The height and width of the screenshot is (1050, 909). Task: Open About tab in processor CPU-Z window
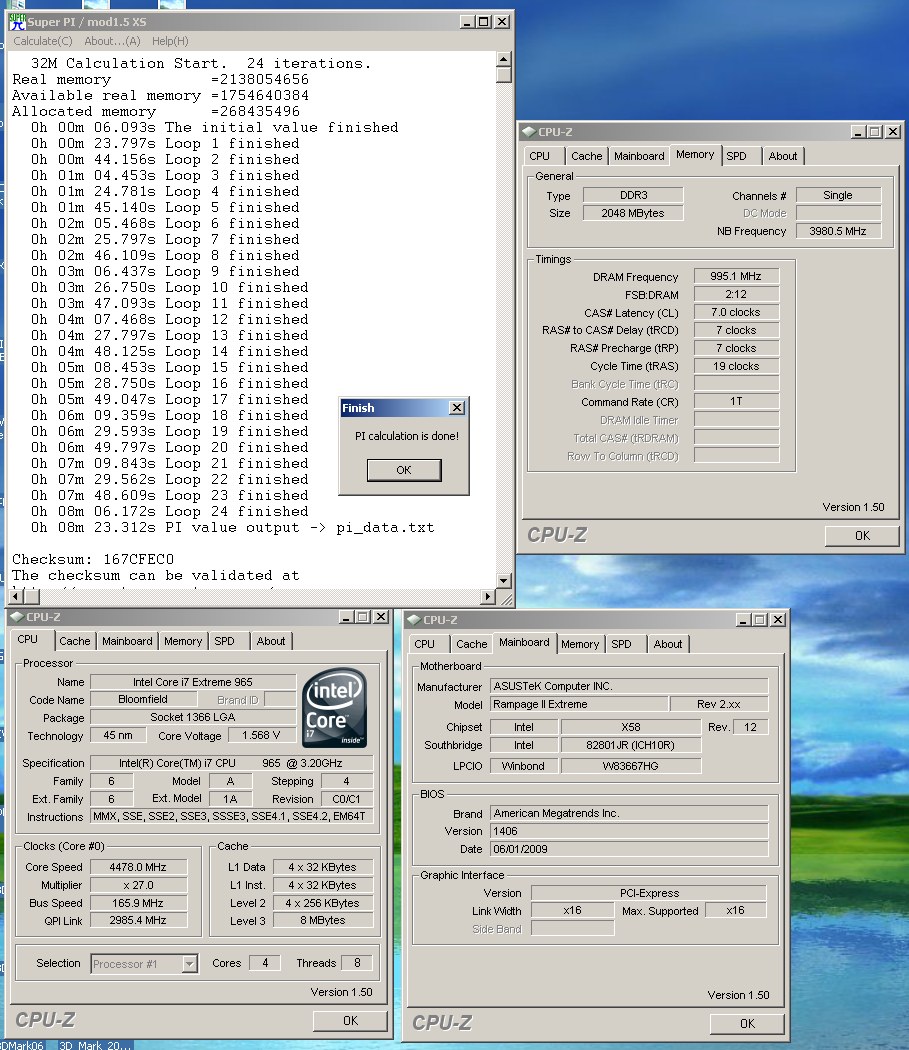(271, 641)
